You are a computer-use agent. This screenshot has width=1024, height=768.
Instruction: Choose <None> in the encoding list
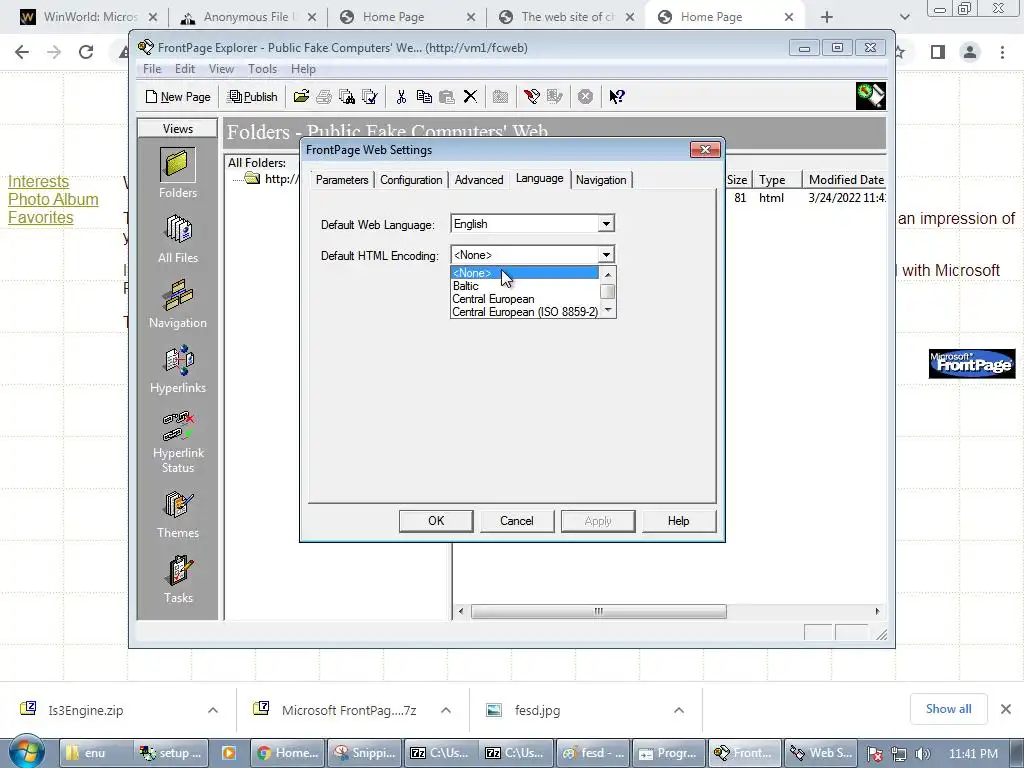pyautogui.click(x=524, y=273)
